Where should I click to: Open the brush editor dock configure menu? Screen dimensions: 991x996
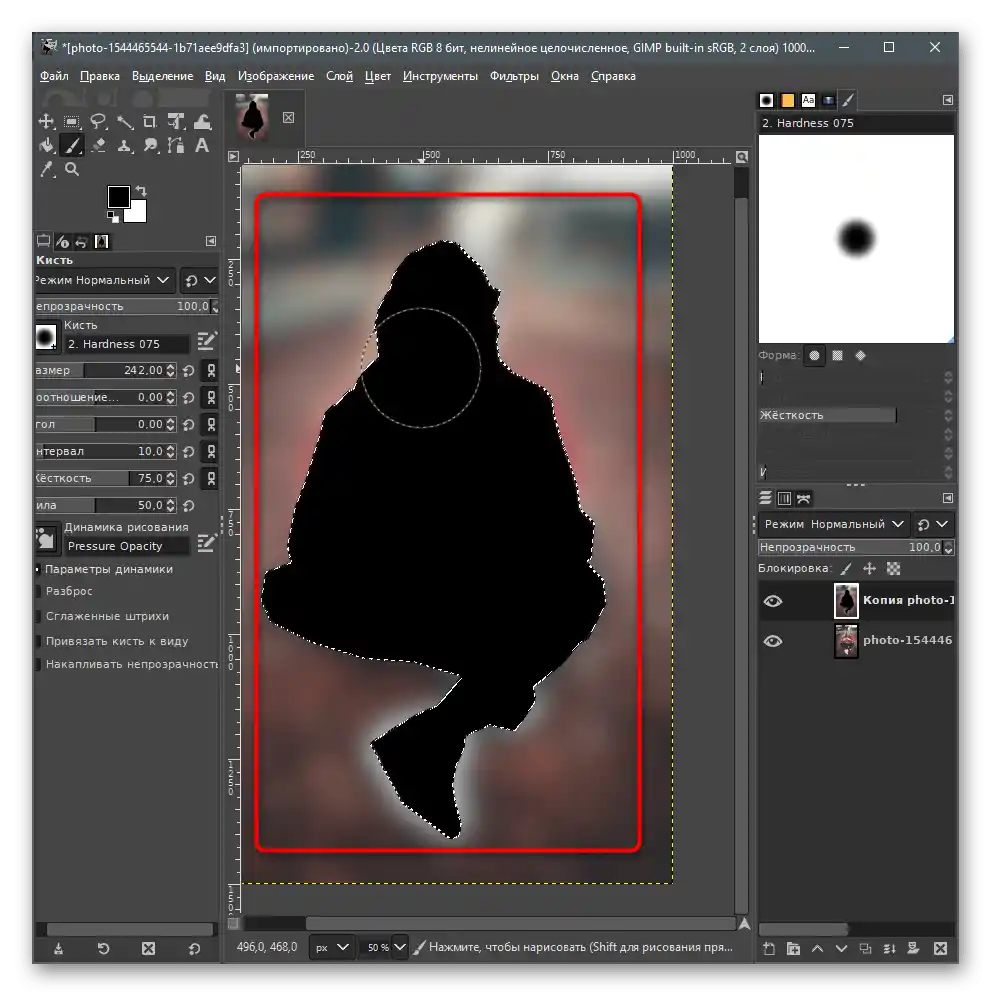(x=947, y=100)
